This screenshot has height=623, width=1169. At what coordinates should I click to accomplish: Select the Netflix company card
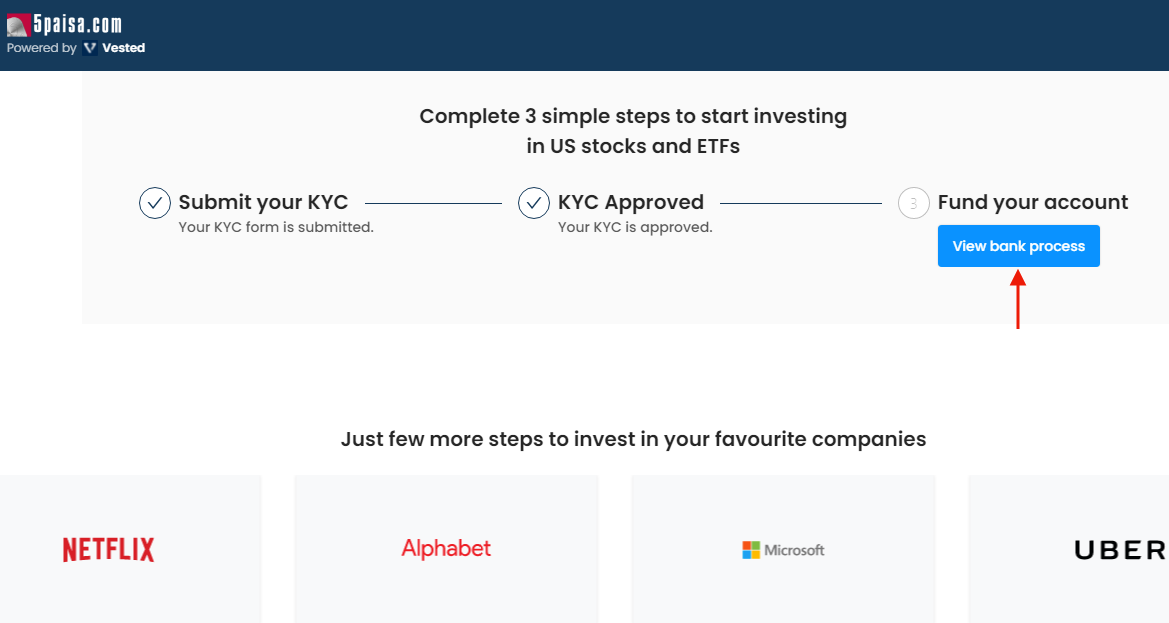coord(130,549)
